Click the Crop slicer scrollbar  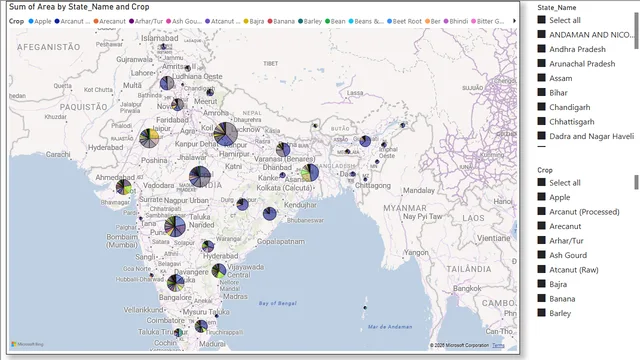[636, 182]
